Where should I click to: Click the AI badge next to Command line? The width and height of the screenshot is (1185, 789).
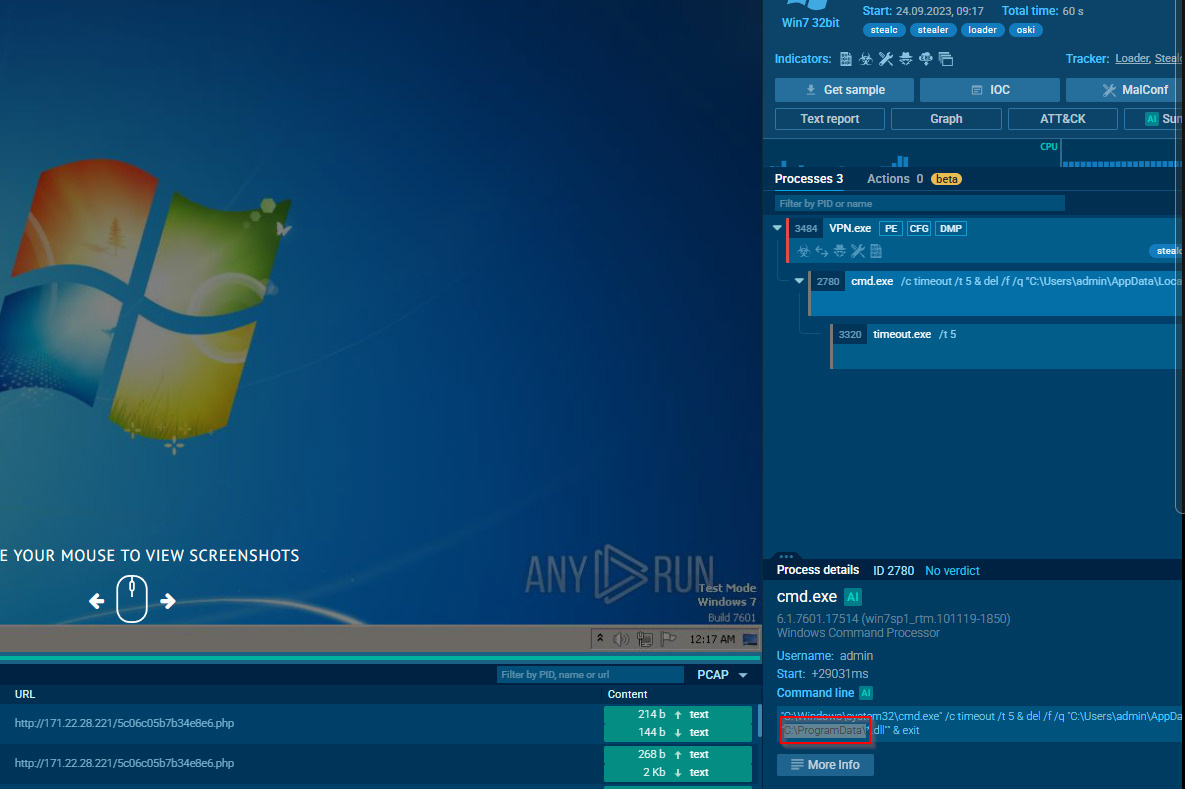tap(866, 693)
